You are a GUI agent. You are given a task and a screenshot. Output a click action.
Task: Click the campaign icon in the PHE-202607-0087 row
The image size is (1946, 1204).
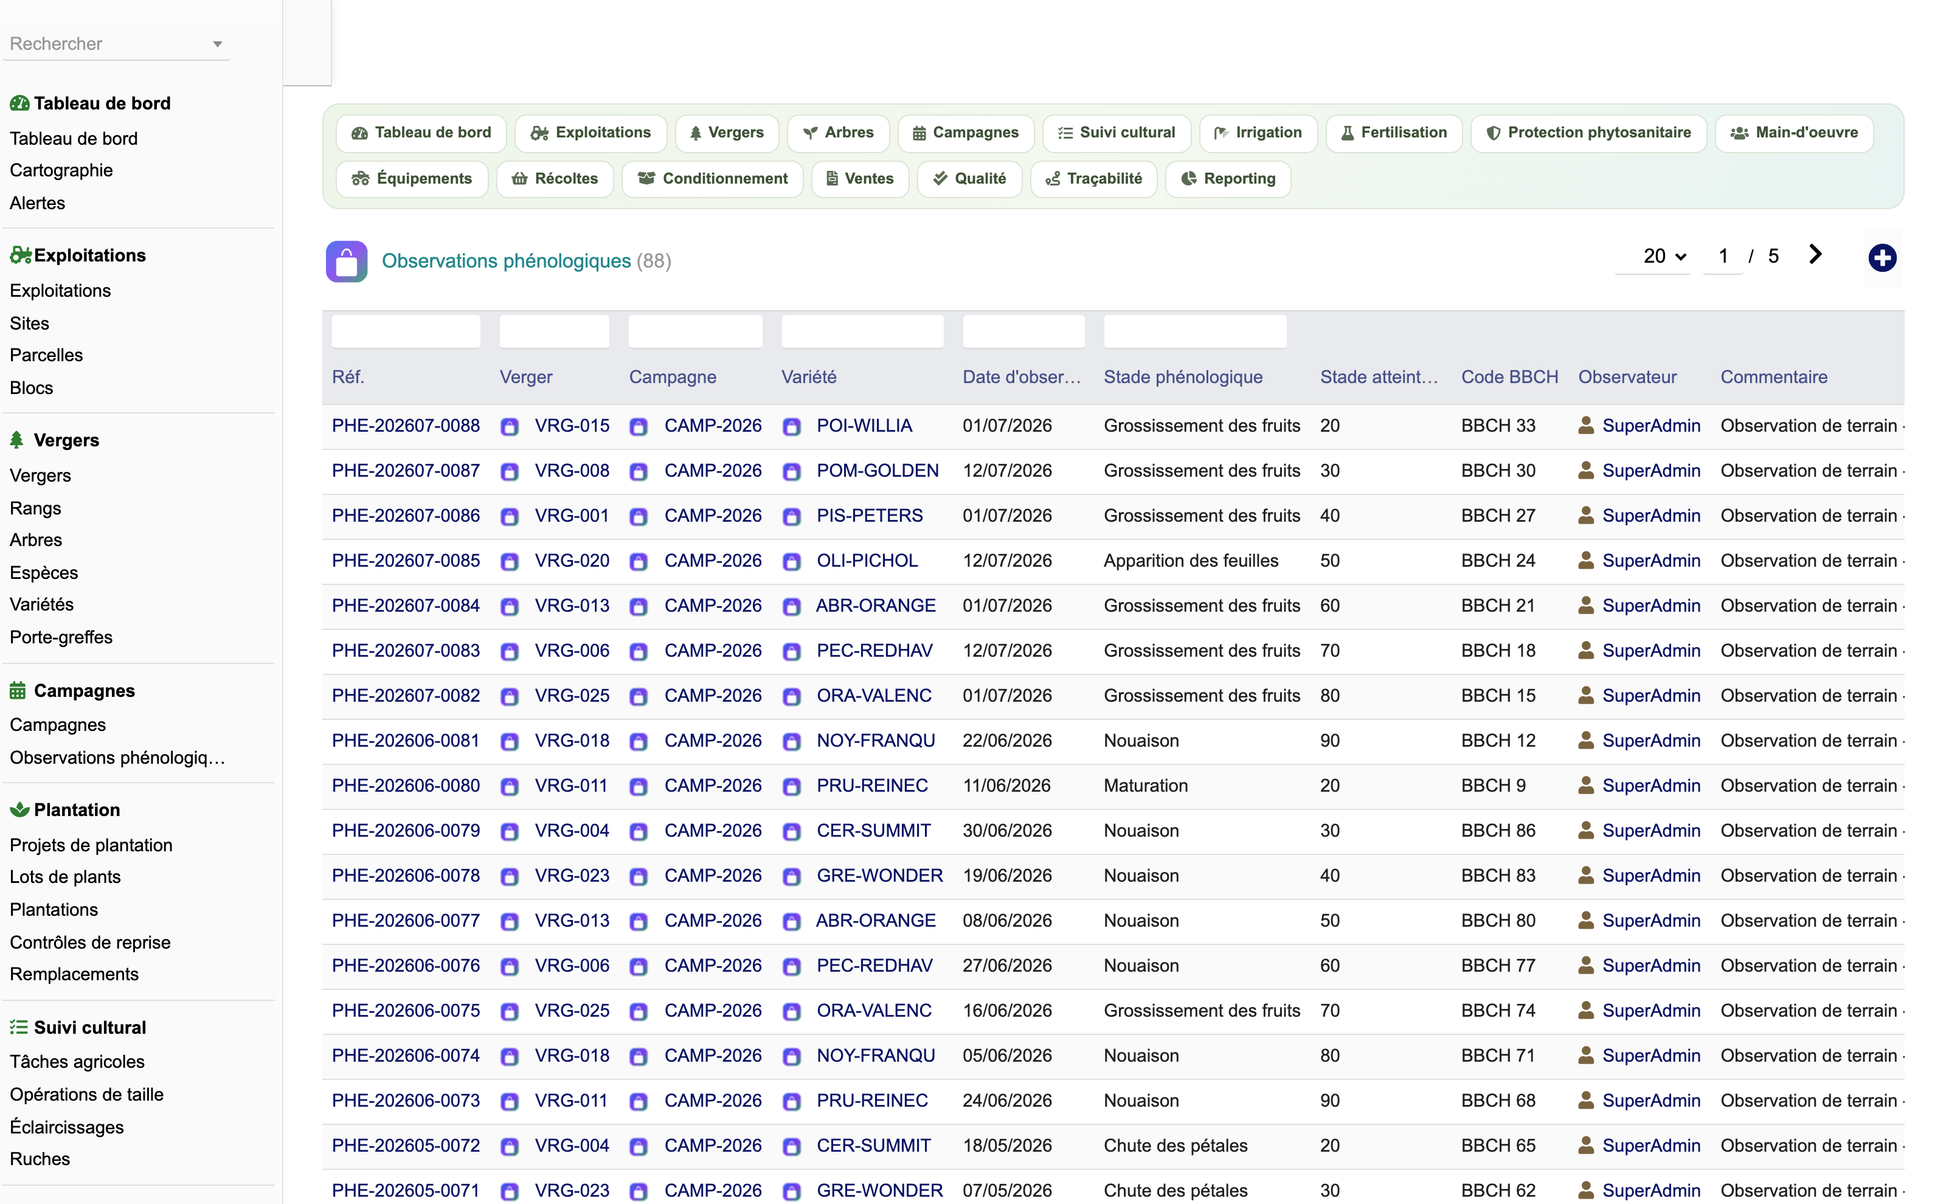click(x=639, y=472)
